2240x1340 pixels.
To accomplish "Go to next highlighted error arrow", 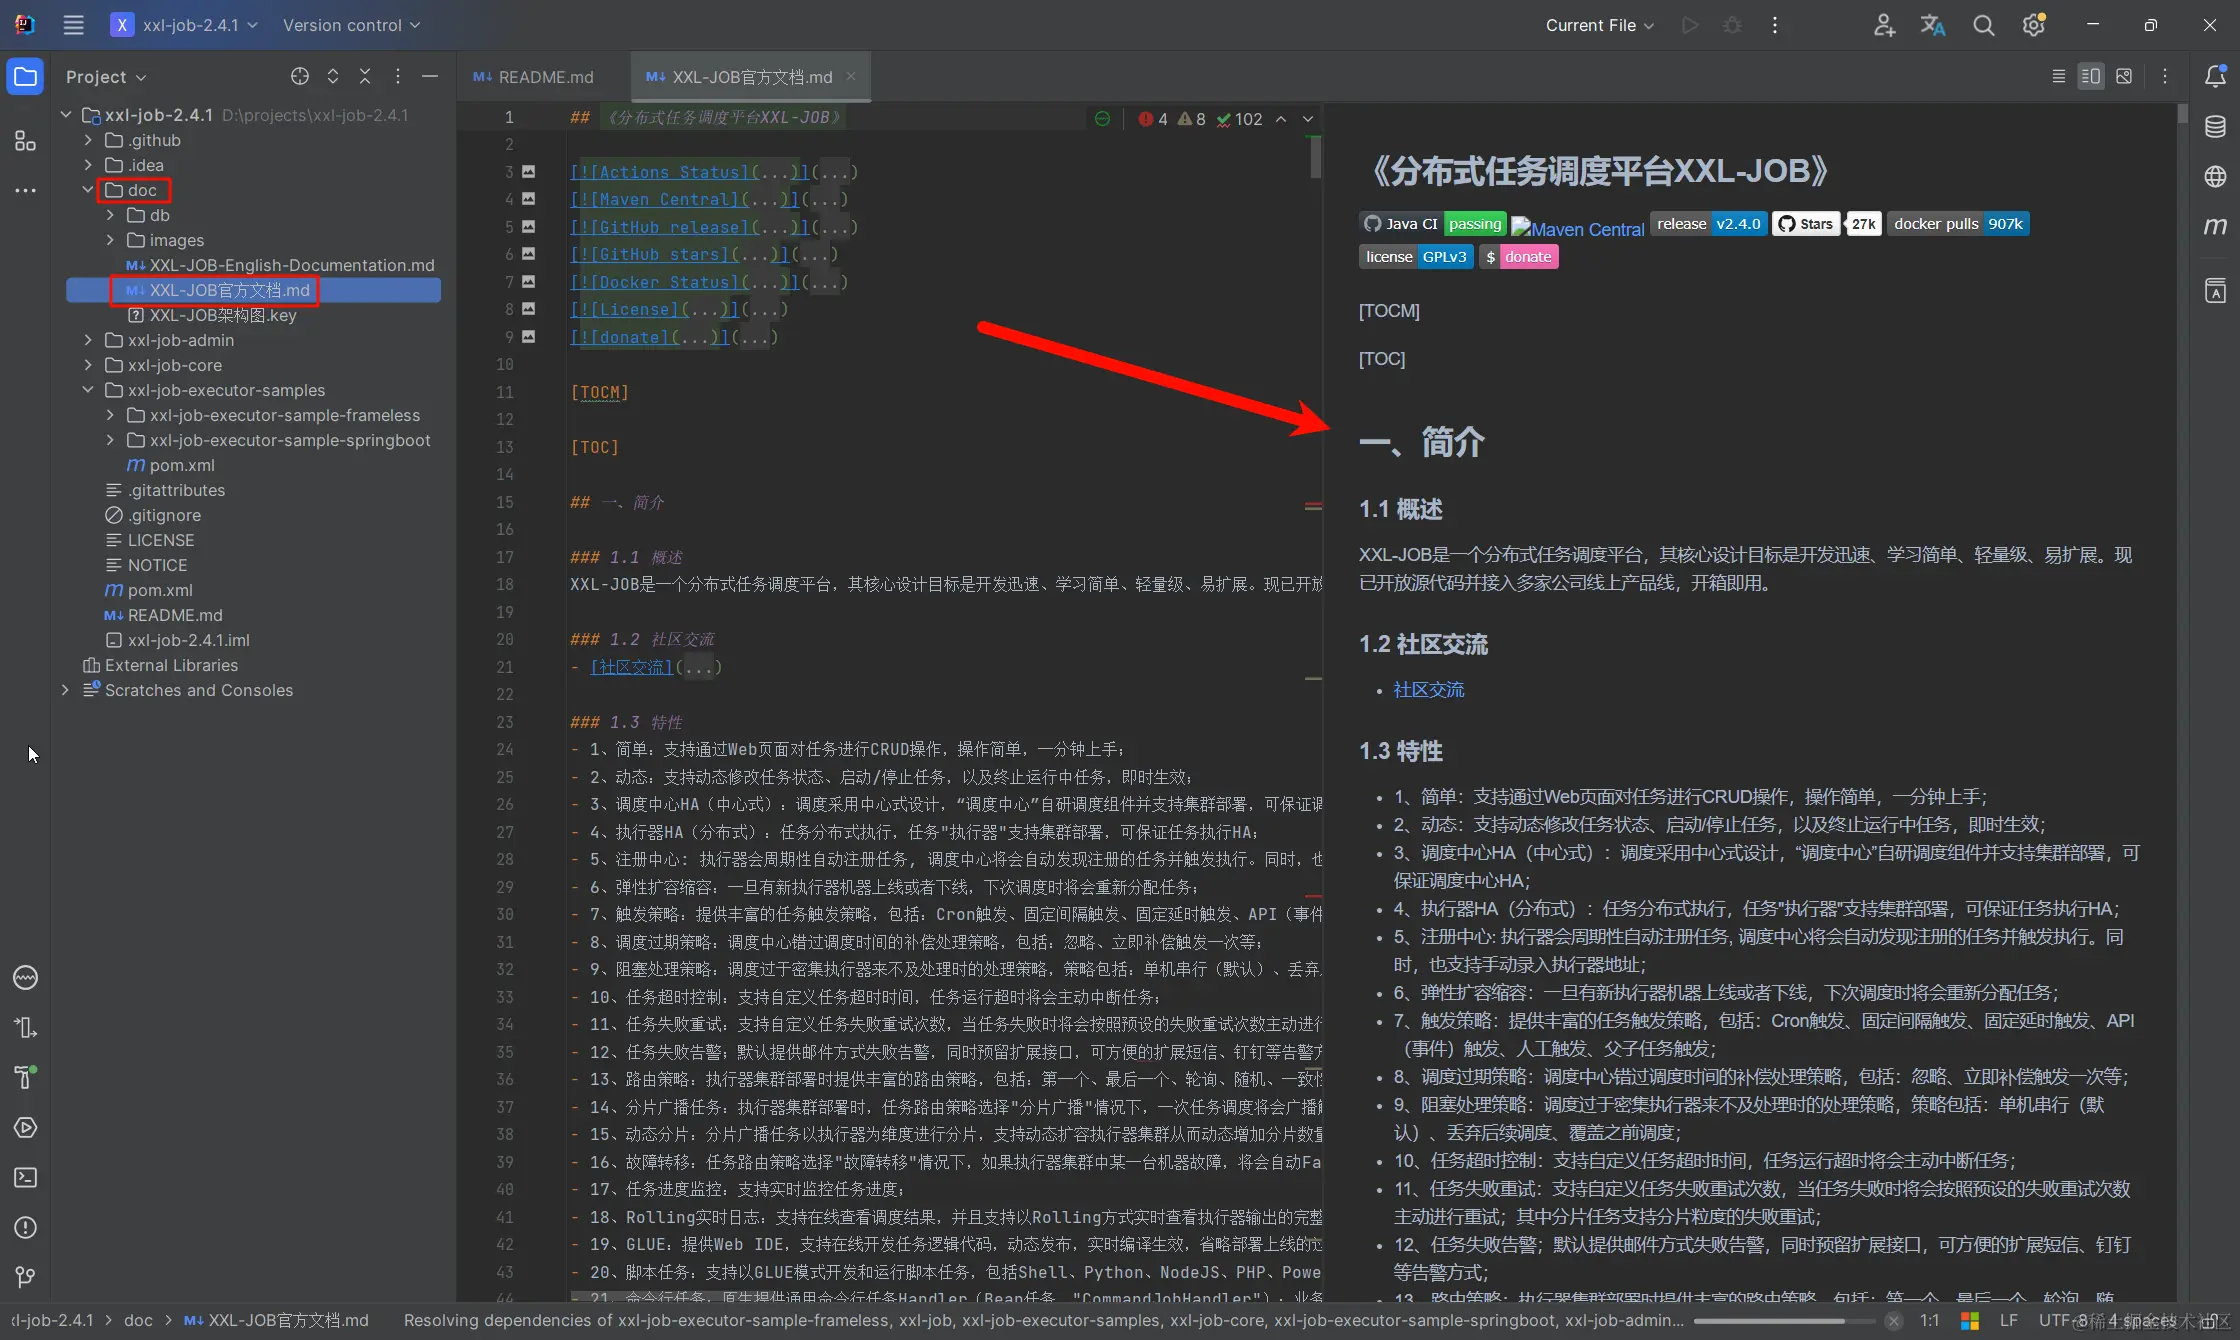I will 1308,119.
